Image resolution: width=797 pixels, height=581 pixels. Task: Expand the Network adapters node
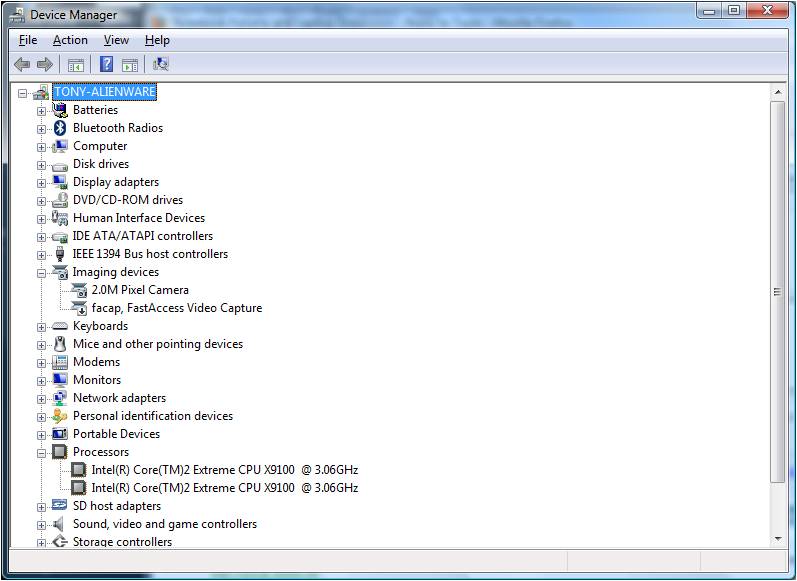(x=41, y=400)
